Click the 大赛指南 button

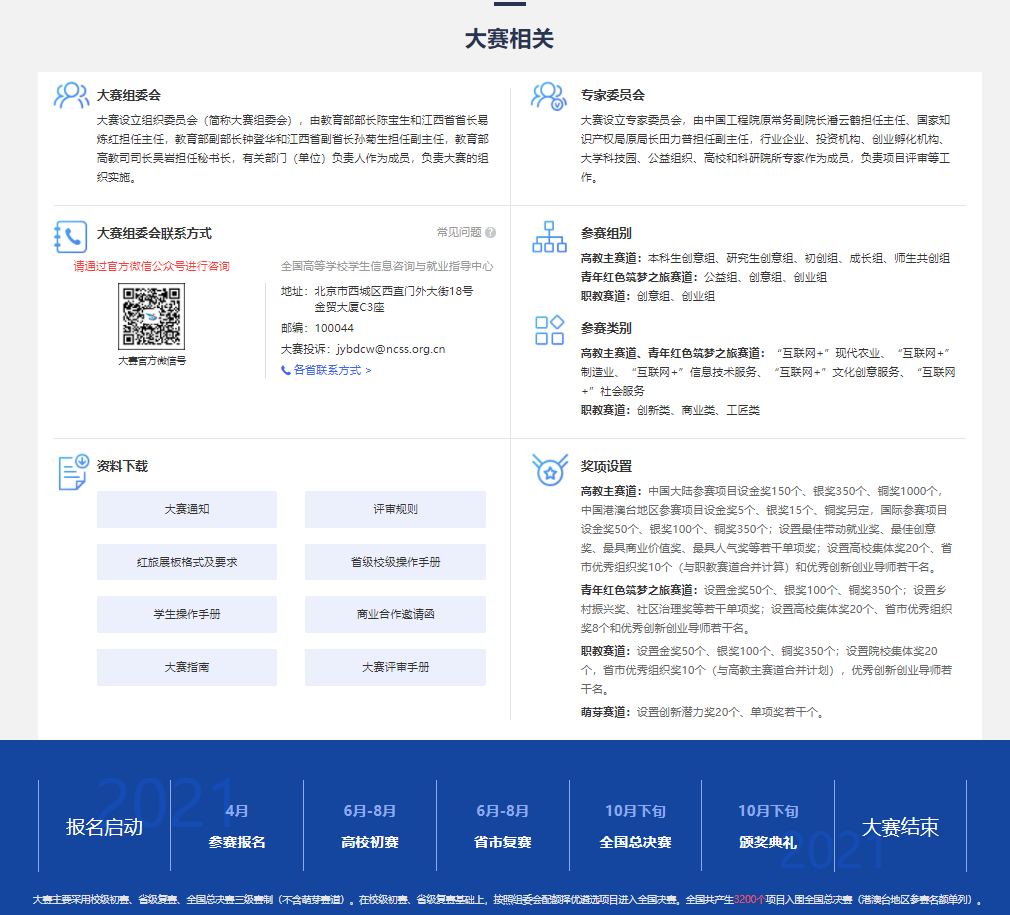[187, 667]
